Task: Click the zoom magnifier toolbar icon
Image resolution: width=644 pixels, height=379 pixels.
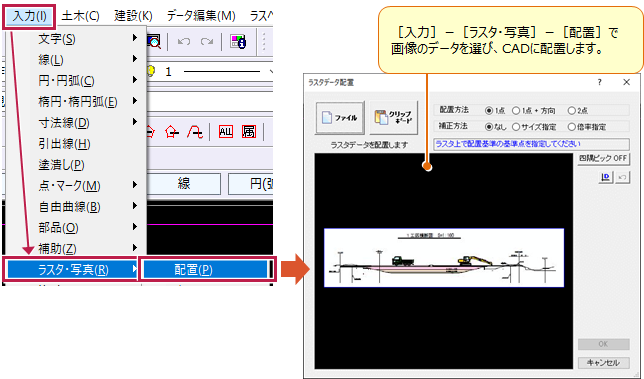Action: pos(154,41)
